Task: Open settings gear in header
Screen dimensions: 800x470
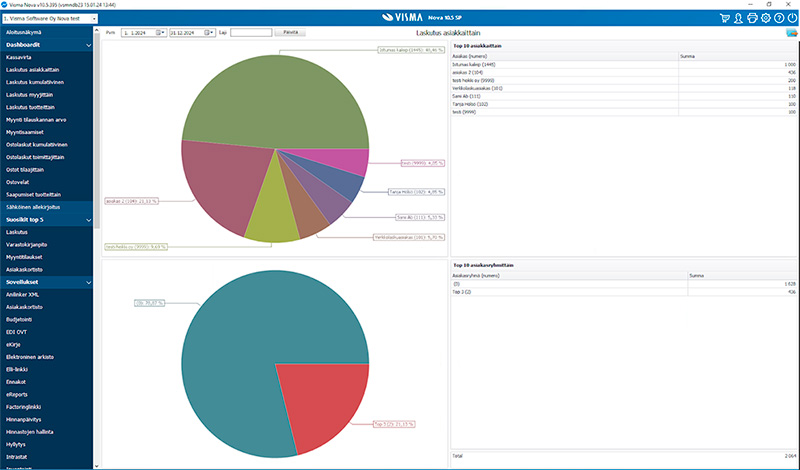Action: (x=766, y=18)
